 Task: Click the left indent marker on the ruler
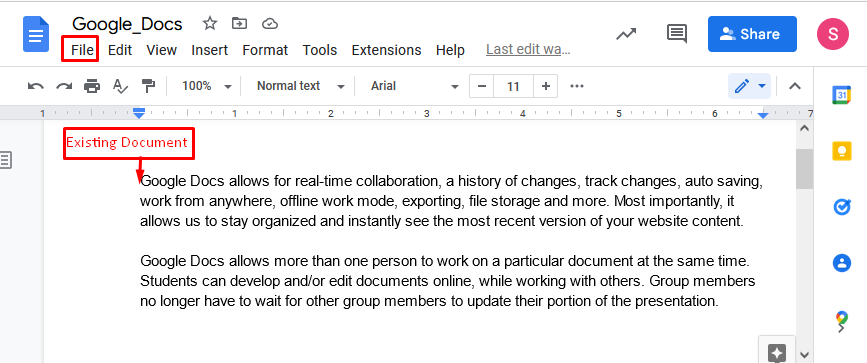[x=139, y=114]
